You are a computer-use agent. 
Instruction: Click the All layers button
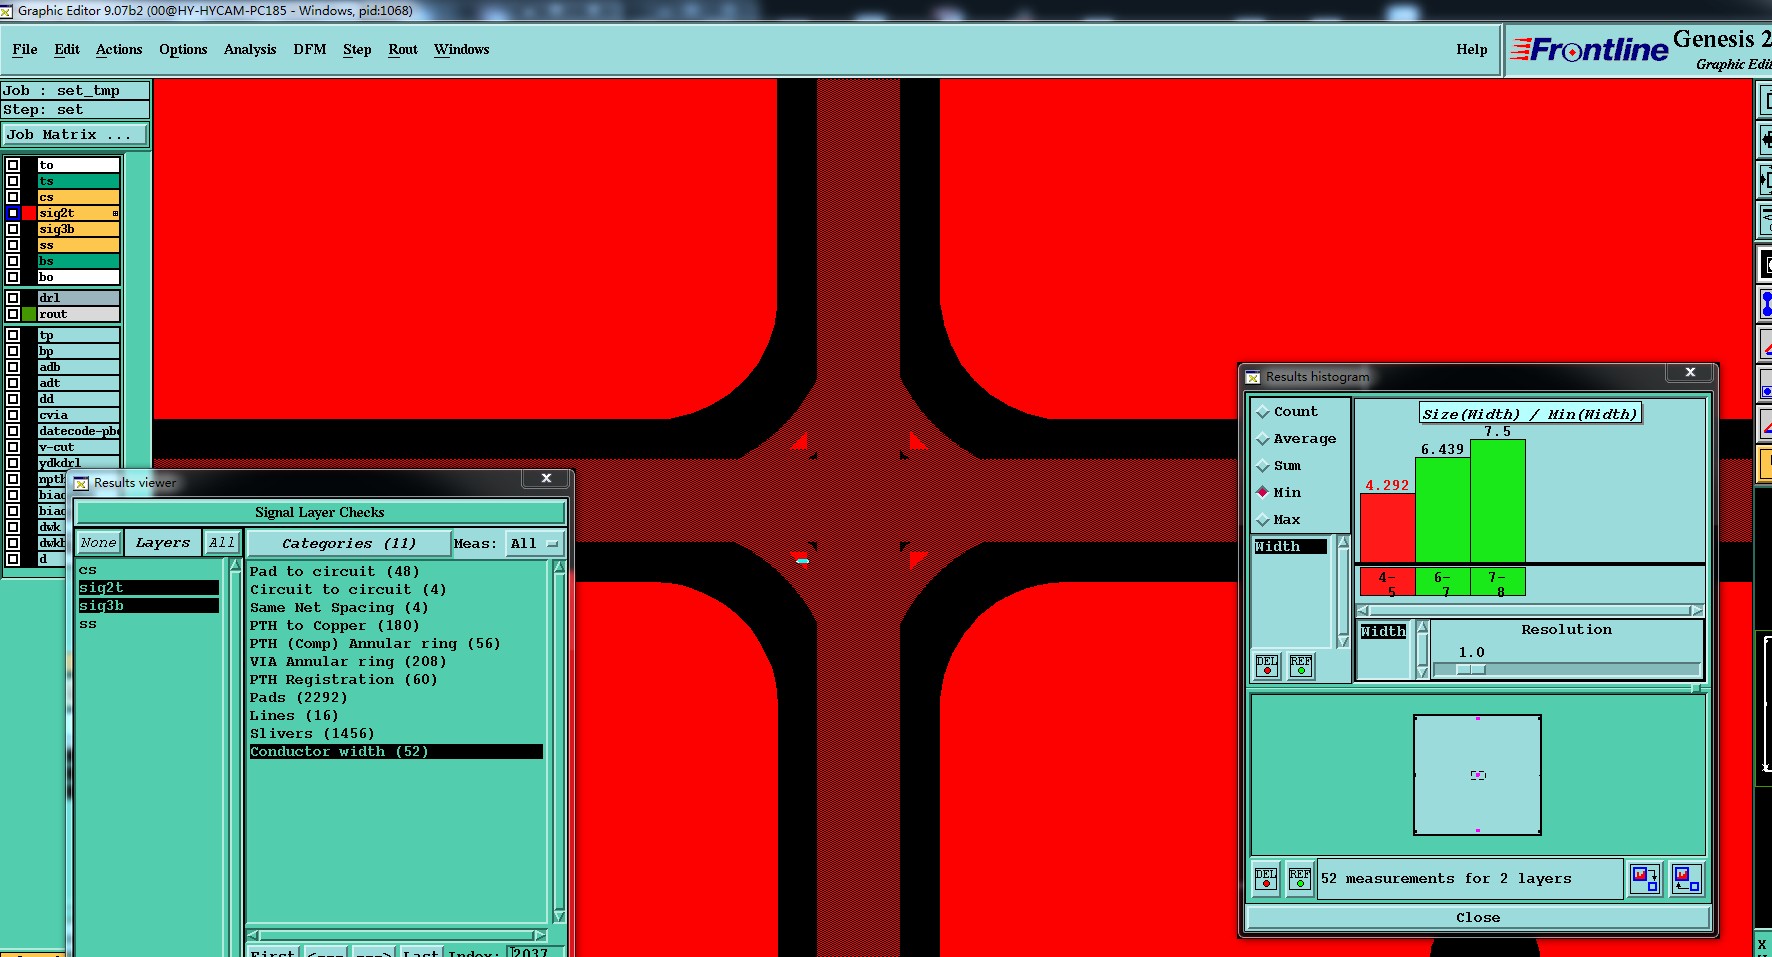tap(222, 543)
